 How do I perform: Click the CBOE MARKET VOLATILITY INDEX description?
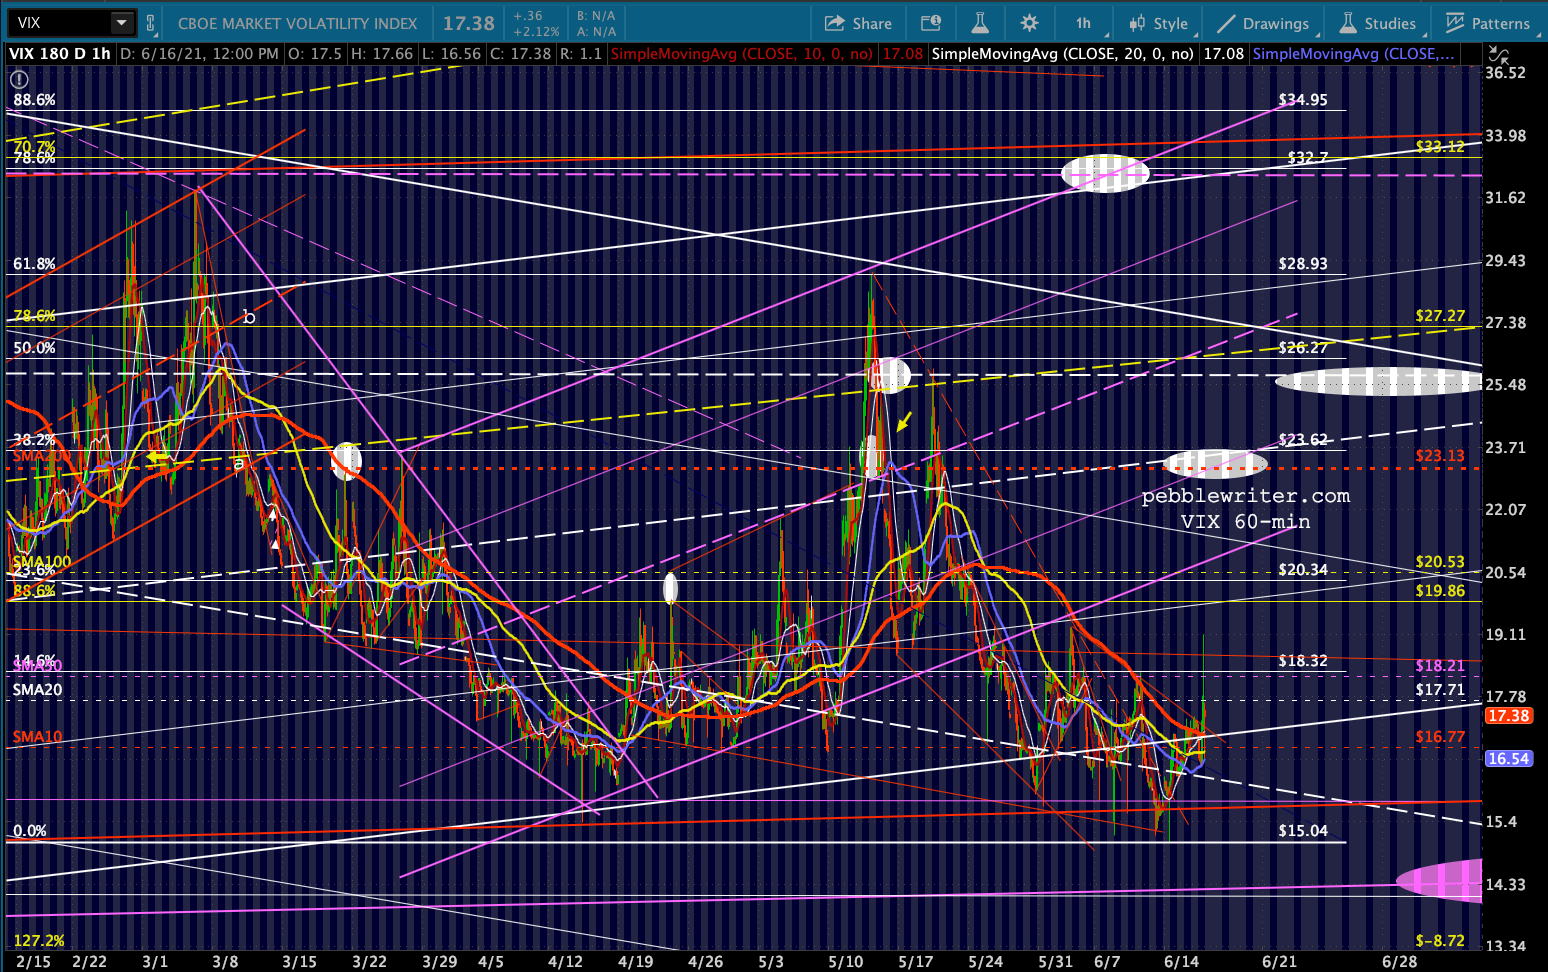[298, 23]
